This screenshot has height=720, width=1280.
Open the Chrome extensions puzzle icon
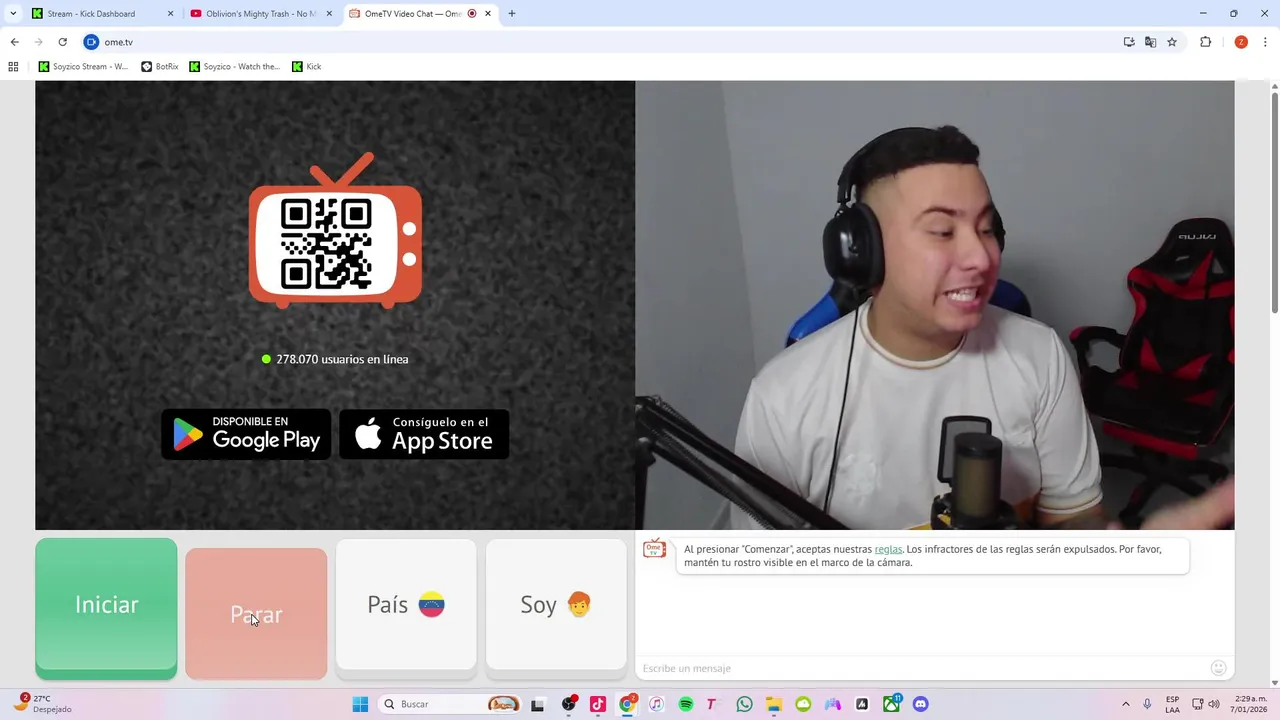click(1205, 42)
